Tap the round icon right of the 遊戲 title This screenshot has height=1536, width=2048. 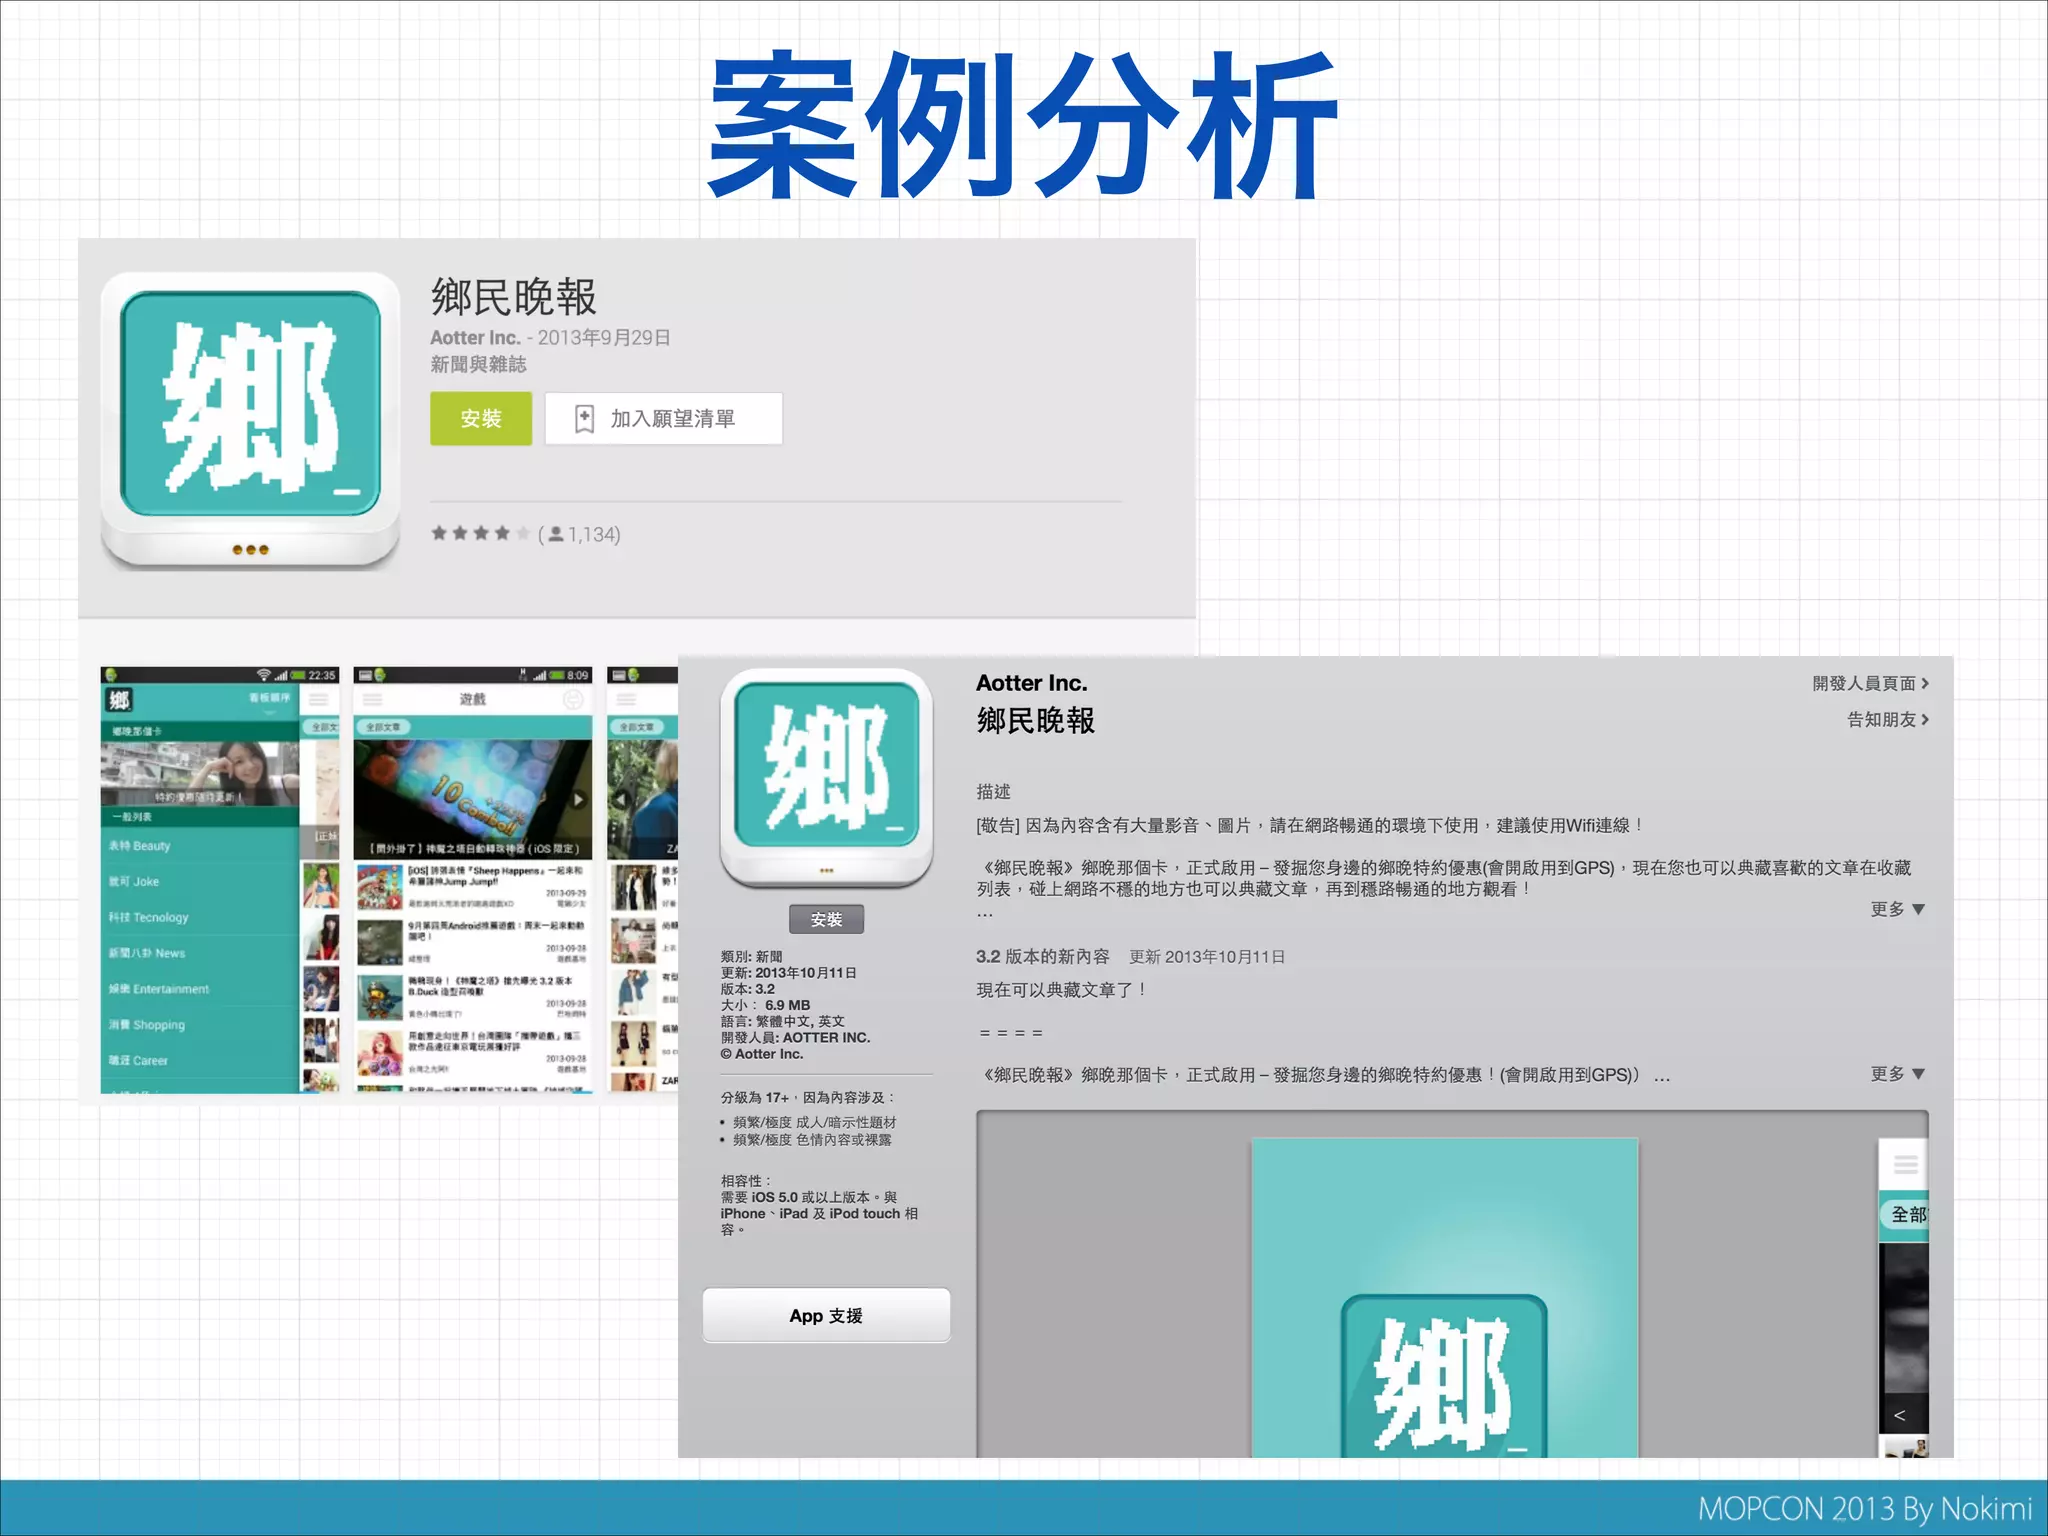coord(572,700)
